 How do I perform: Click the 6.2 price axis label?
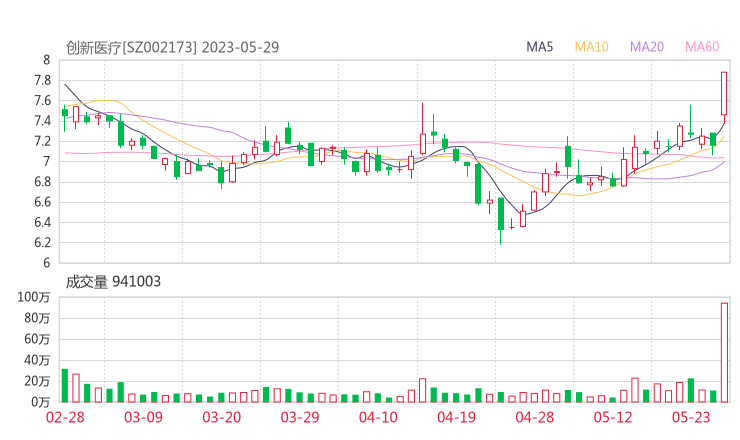tap(42, 243)
